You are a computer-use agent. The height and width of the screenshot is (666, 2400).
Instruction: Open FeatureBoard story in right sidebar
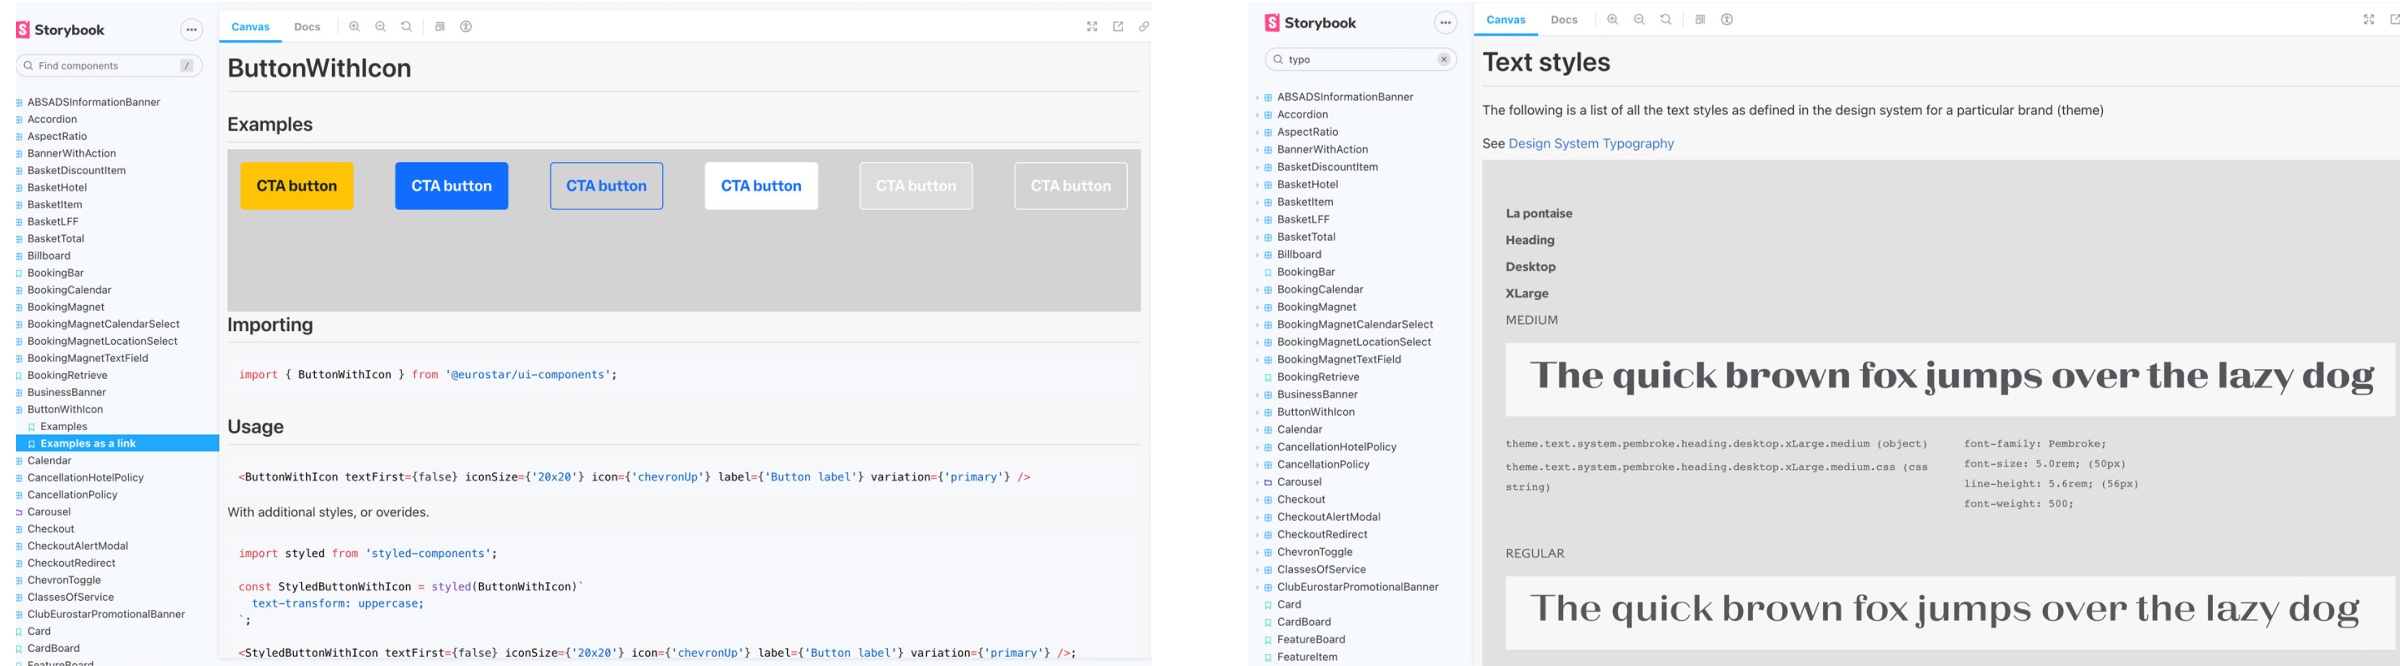tap(1311, 640)
